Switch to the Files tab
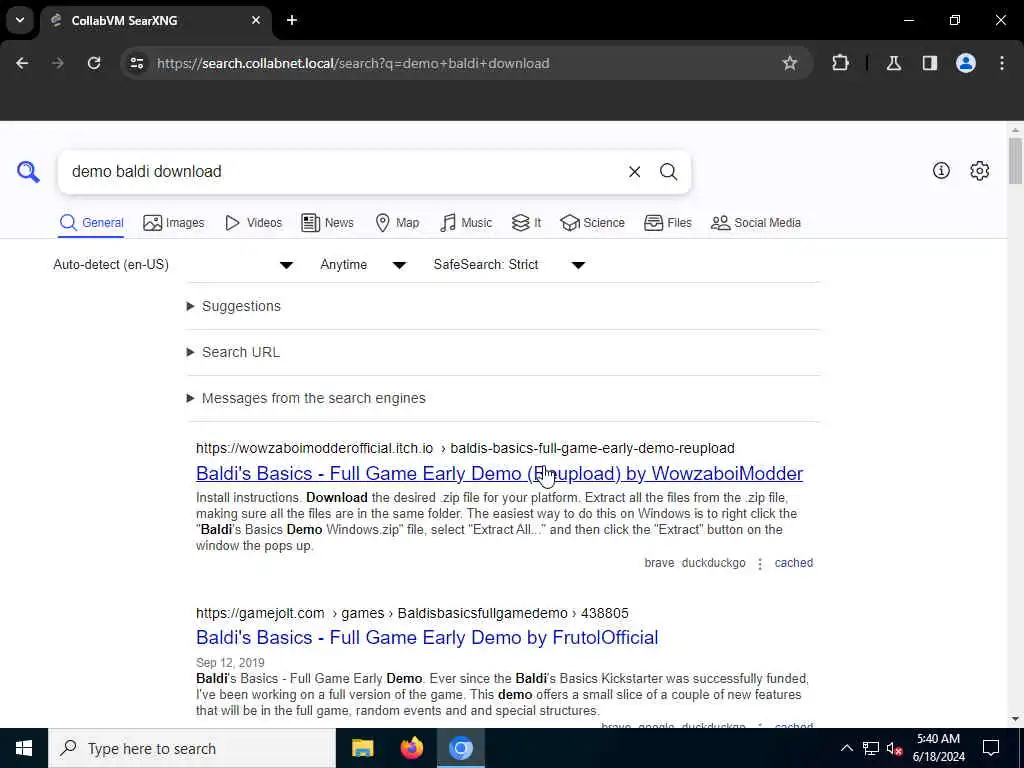Screen dimensions: 1024x768 [667, 223]
